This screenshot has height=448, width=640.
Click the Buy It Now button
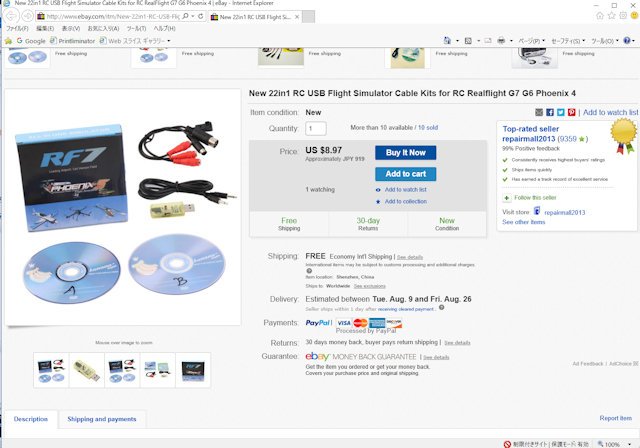[406, 153]
